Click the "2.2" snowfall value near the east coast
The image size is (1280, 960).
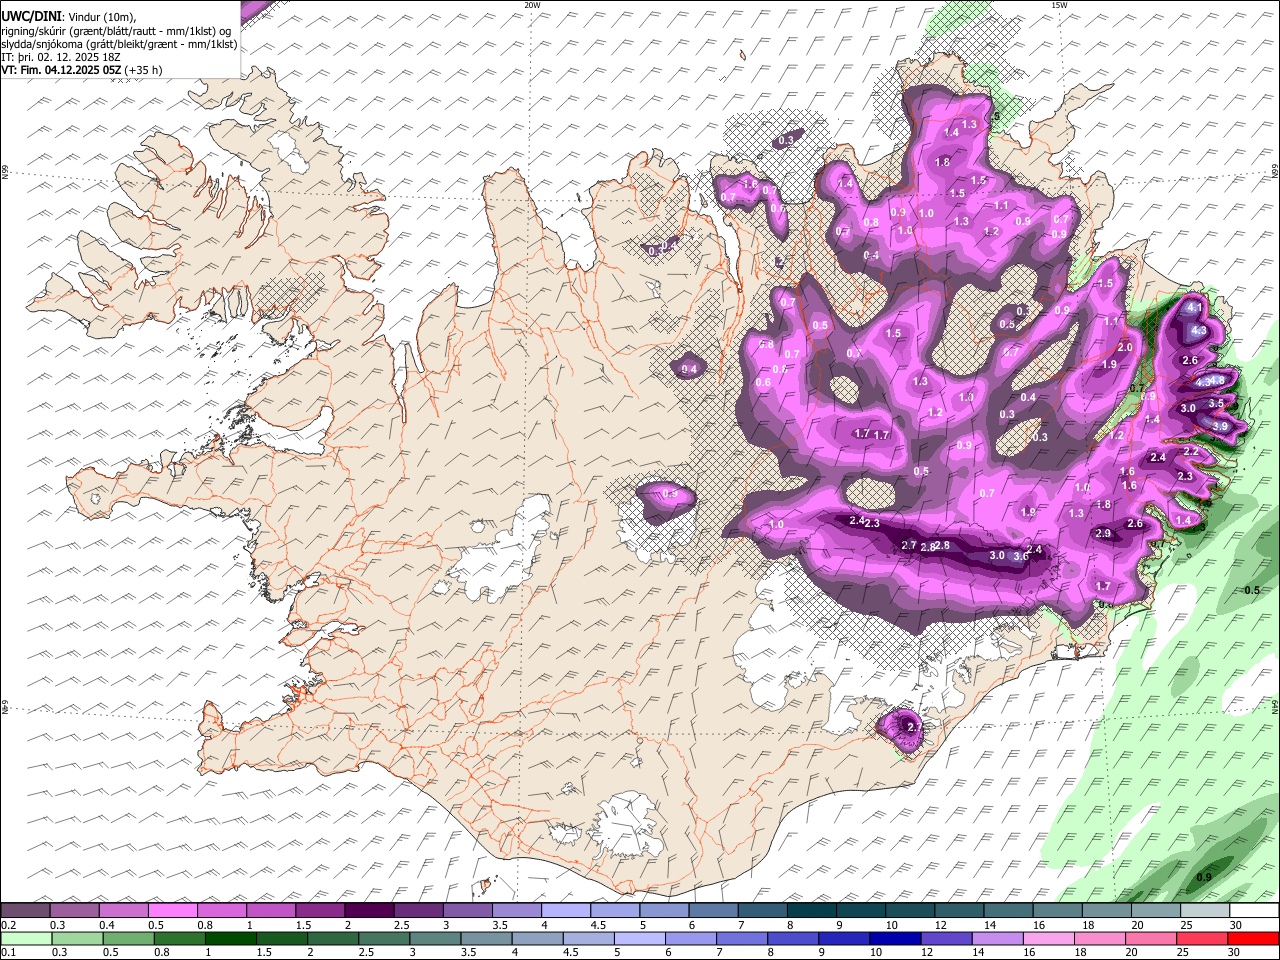coord(1191,451)
